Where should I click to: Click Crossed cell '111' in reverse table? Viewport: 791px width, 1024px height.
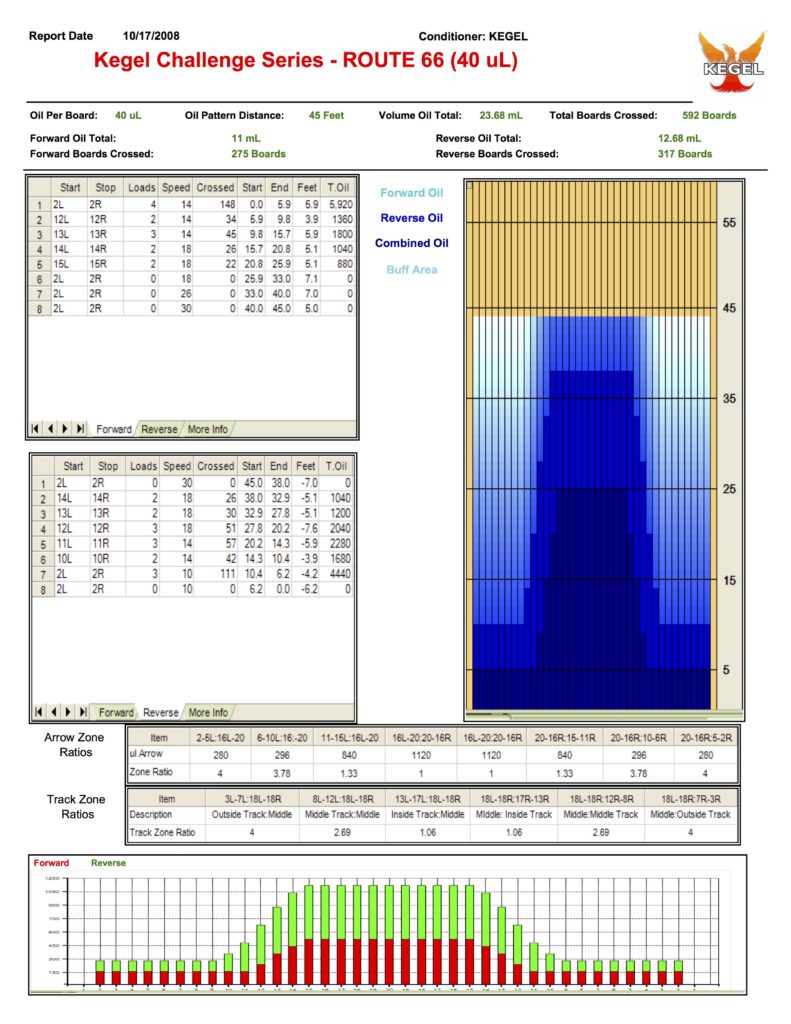(216, 574)
